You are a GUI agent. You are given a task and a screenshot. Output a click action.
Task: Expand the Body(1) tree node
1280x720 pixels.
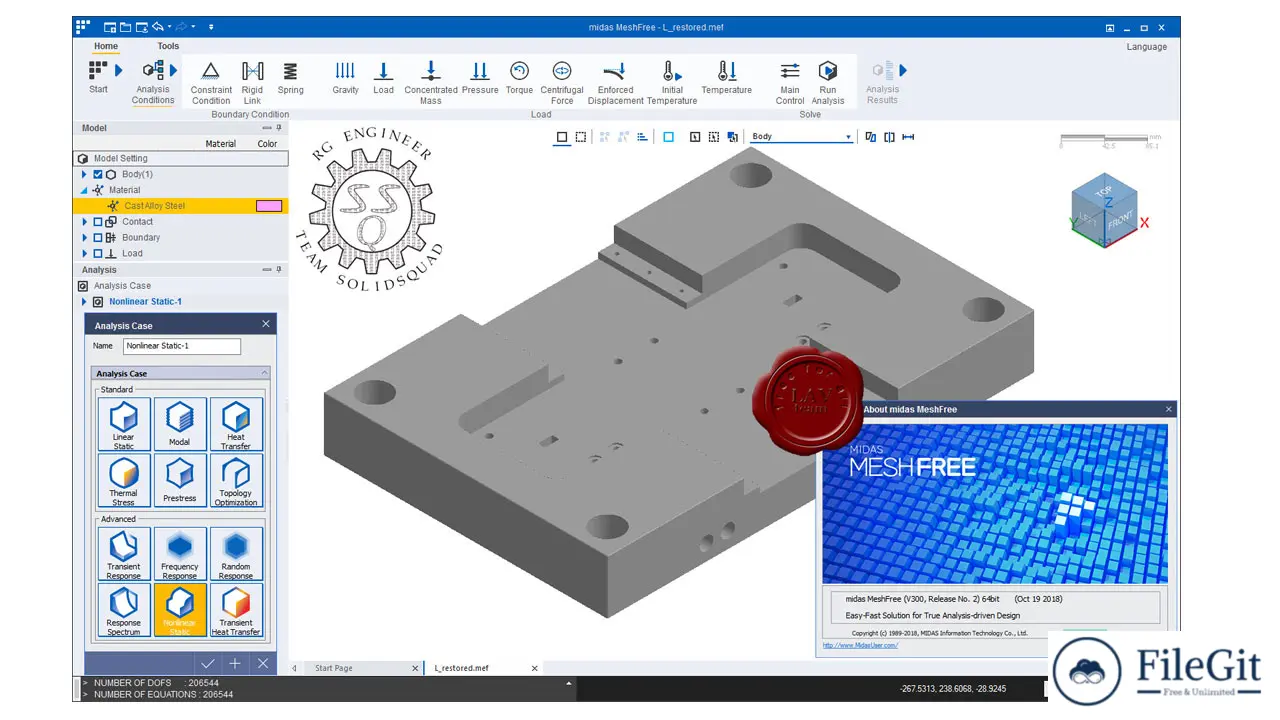pos(85,174)
